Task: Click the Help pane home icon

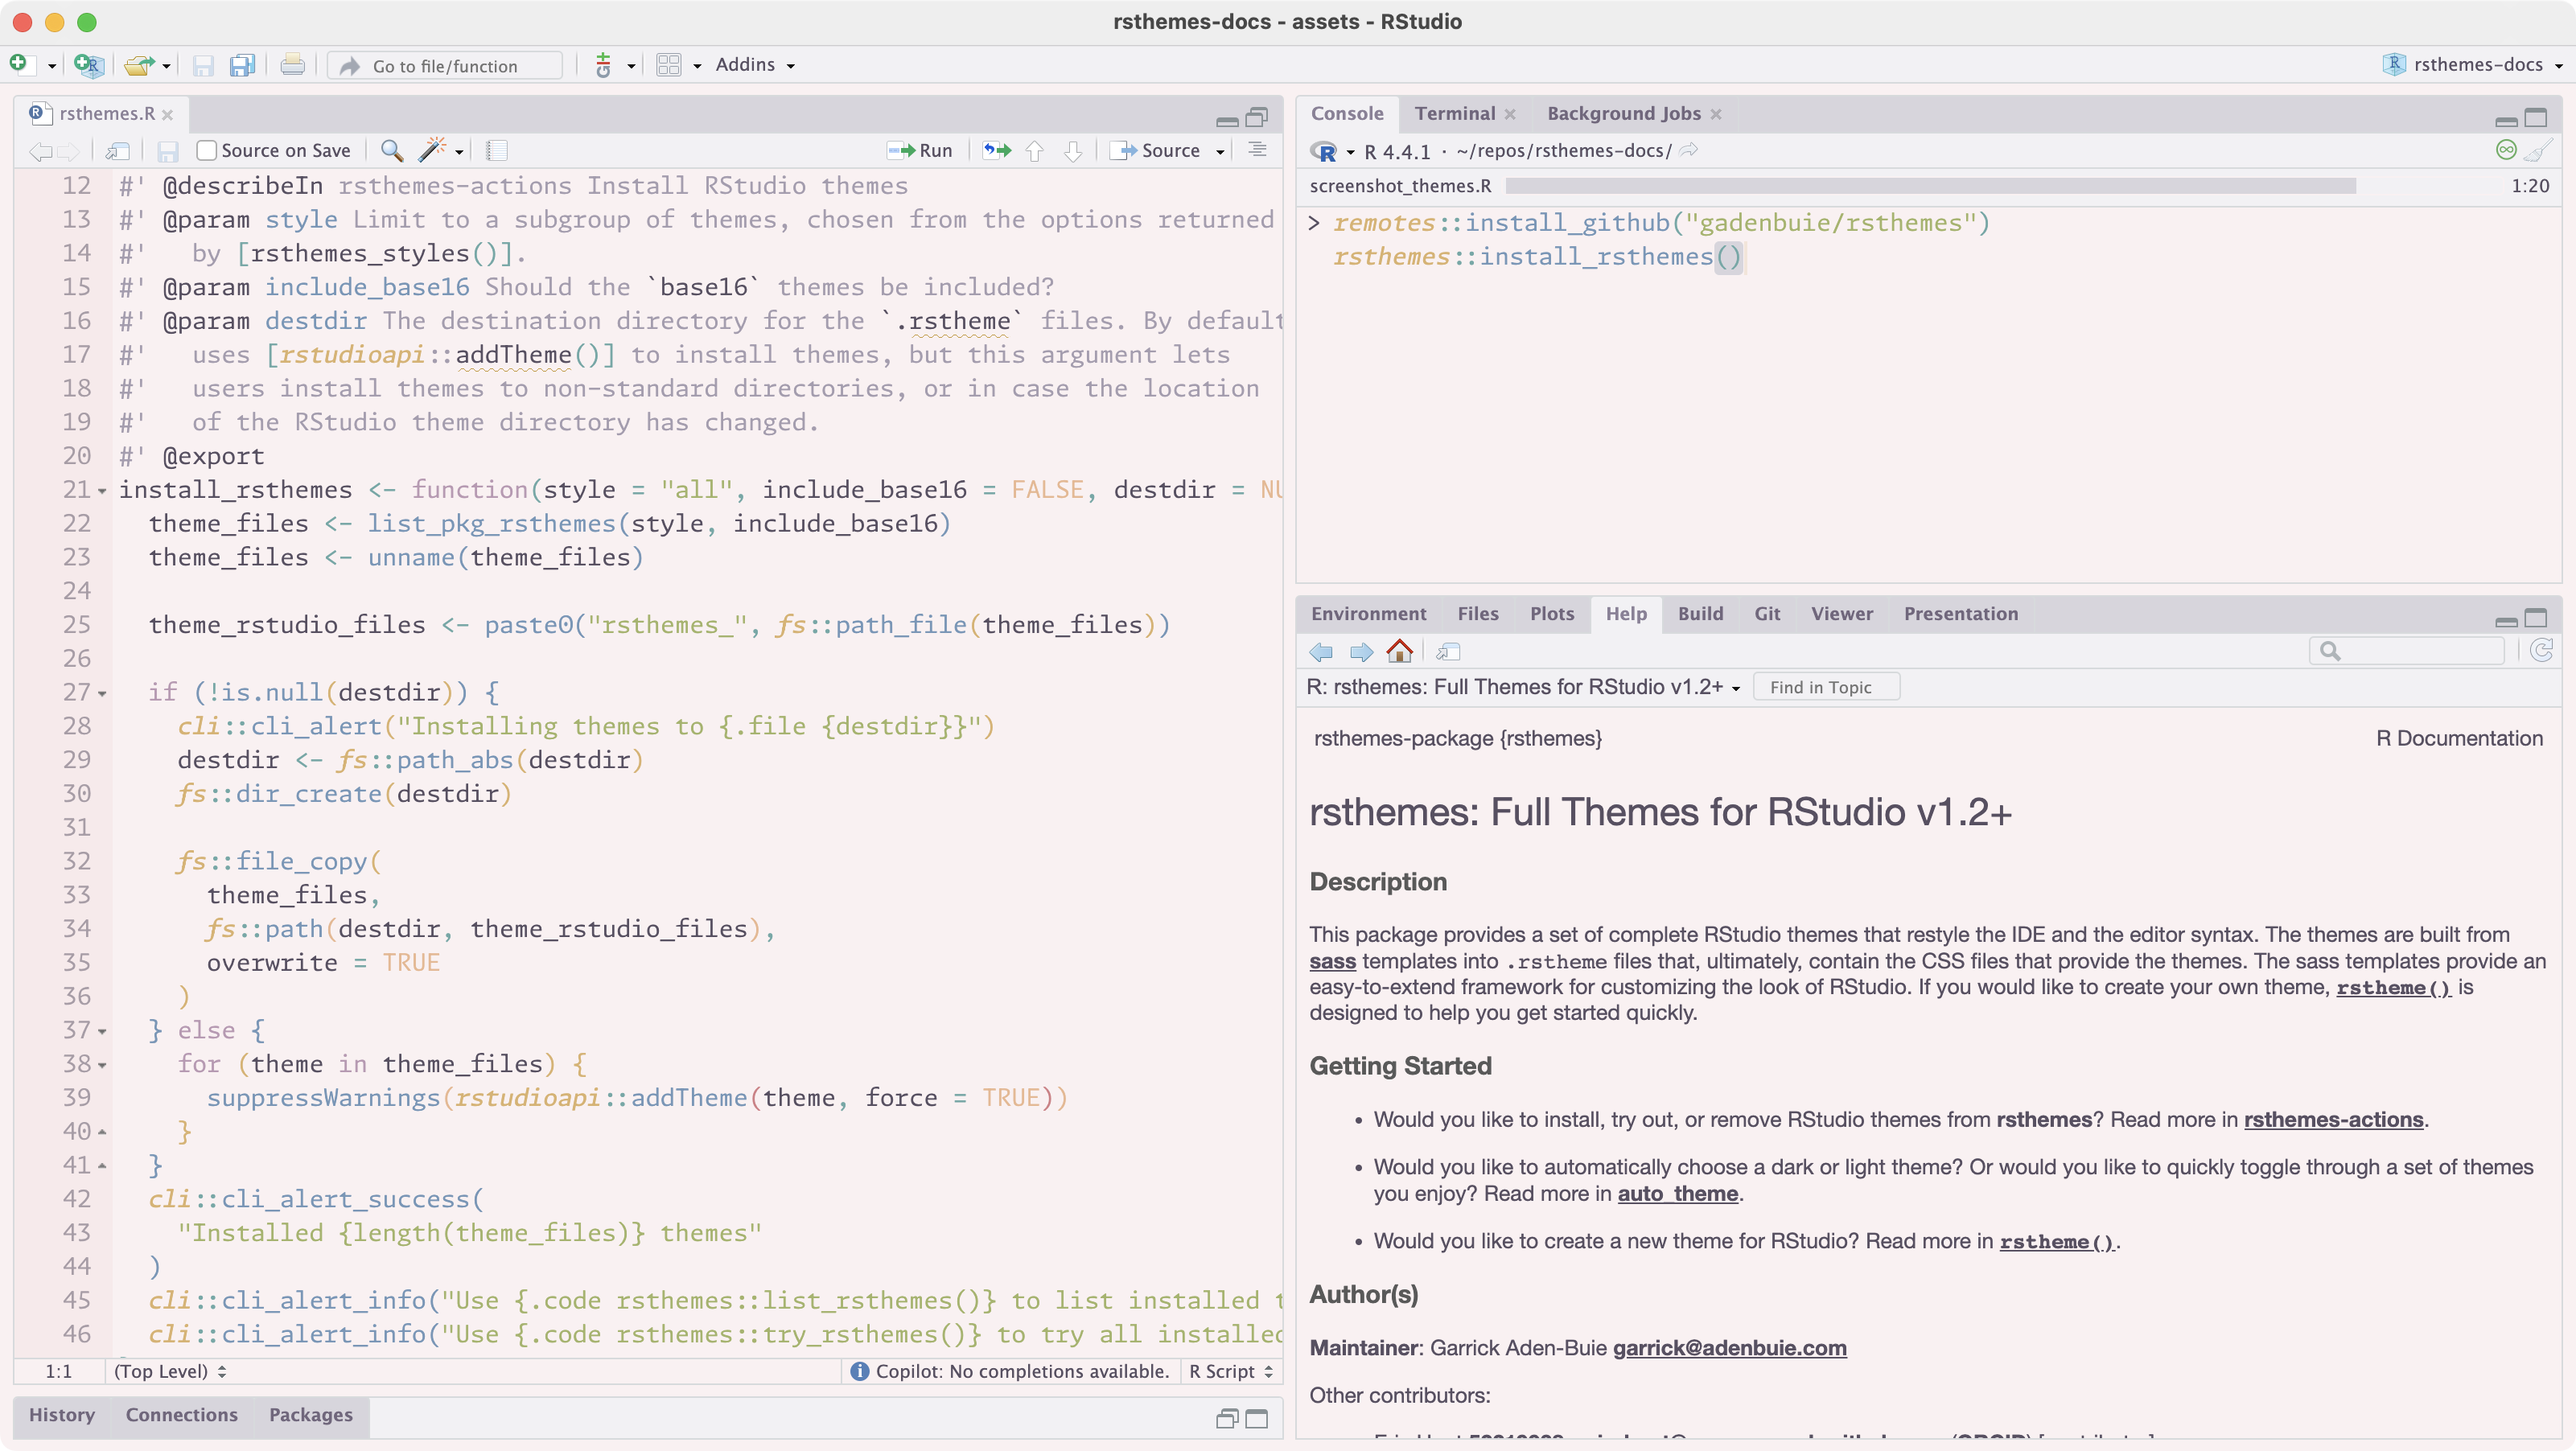Action: pyautogui.click(x=1399, y=652)
